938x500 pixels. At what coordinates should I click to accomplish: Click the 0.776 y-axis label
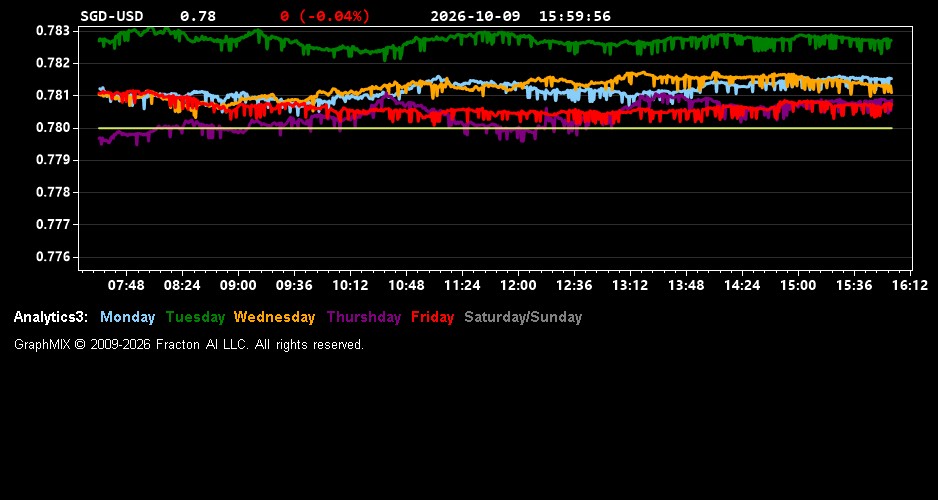click(x=53, y=257)
